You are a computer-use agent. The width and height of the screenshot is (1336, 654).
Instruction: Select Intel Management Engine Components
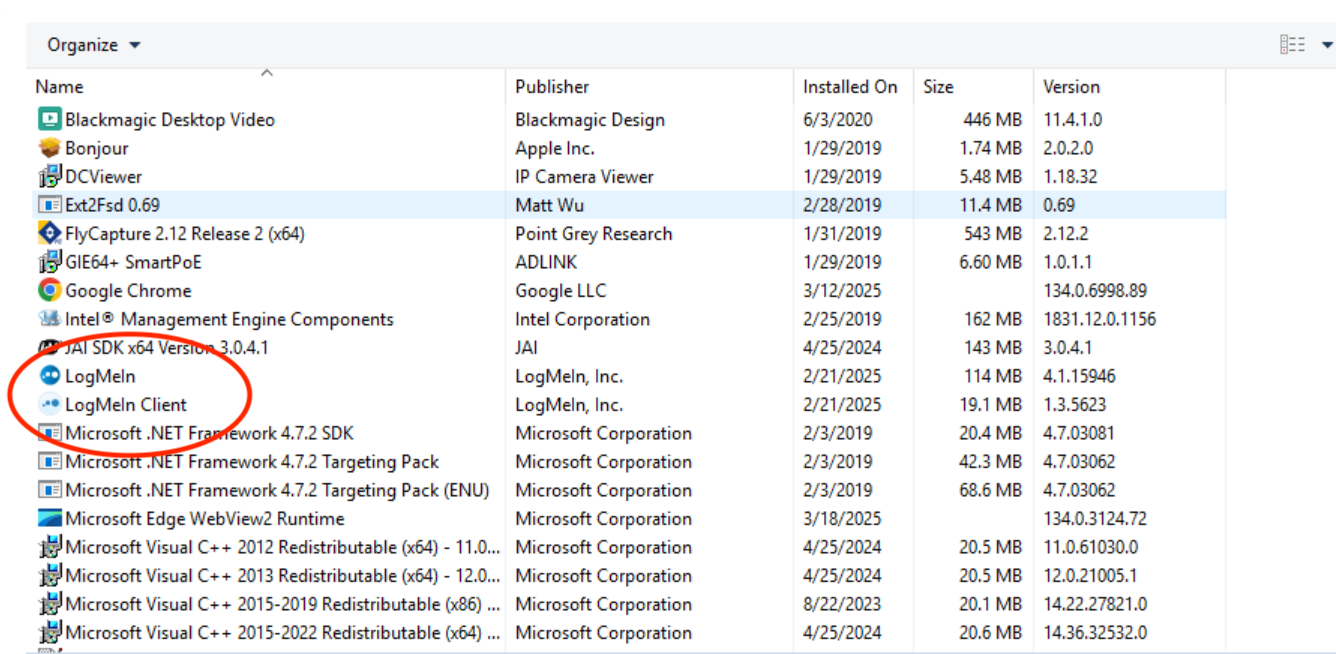(229, 319)
